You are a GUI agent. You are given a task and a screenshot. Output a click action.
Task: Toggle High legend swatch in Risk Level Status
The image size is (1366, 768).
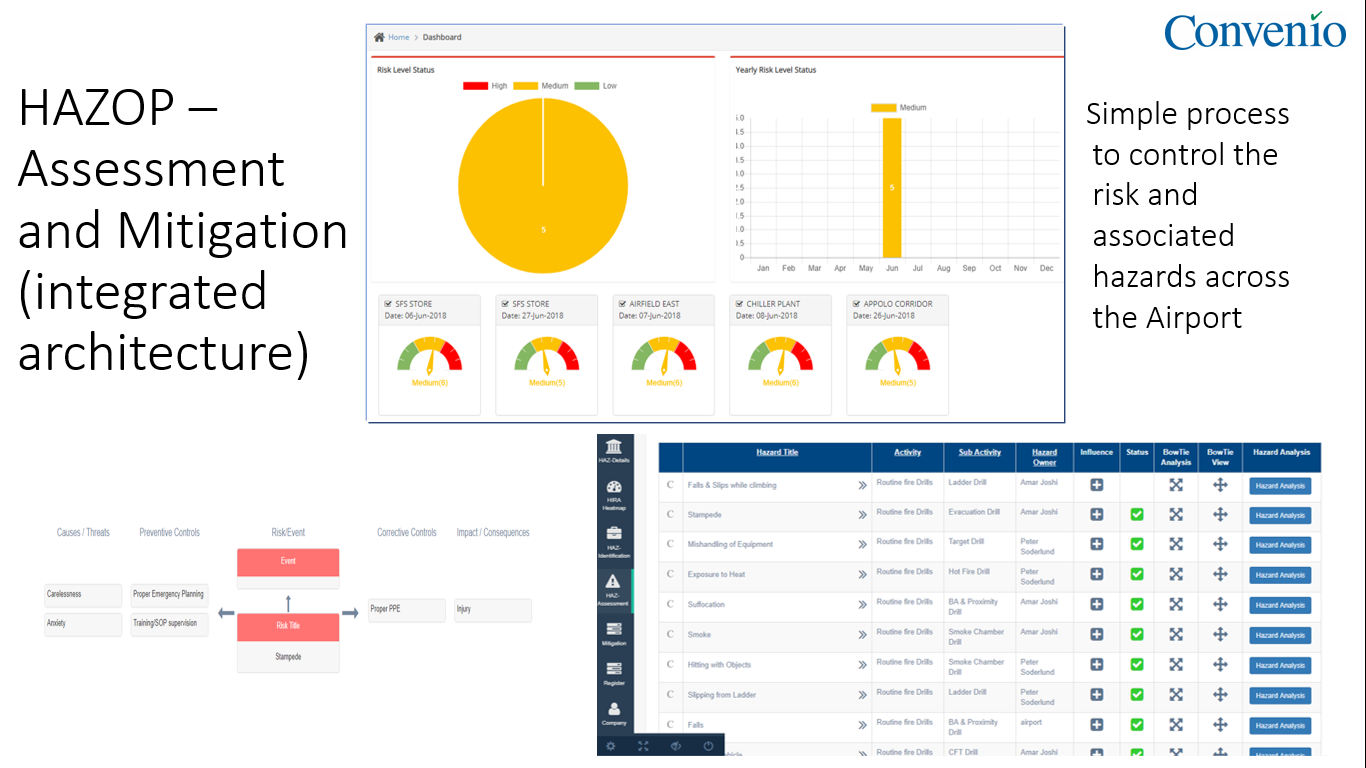[475, 86]
